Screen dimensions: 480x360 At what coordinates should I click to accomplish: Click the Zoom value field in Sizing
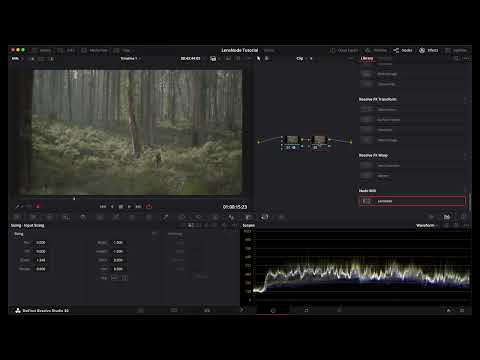[x=41, y=260]
